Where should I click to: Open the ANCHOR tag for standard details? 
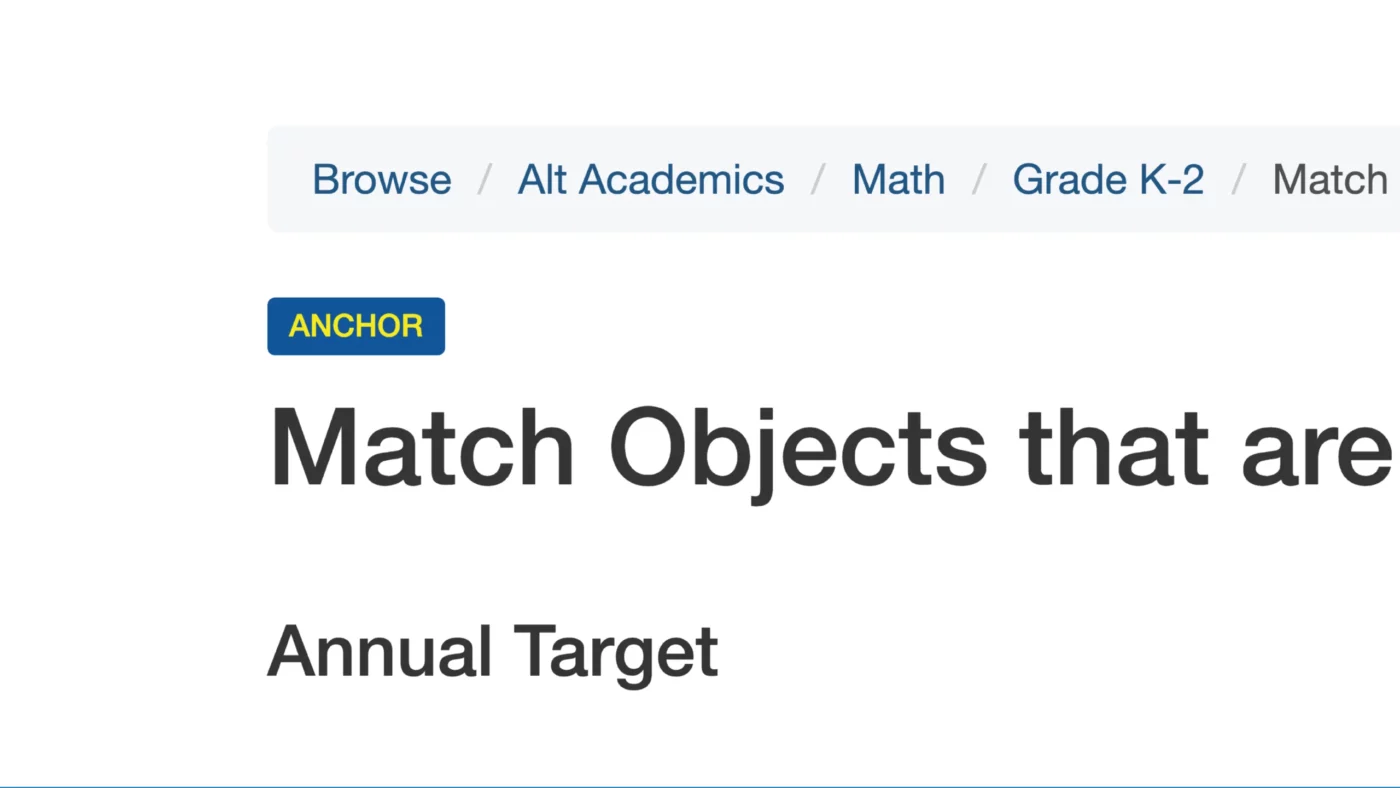pyautogui.click(x=355, y=326)
